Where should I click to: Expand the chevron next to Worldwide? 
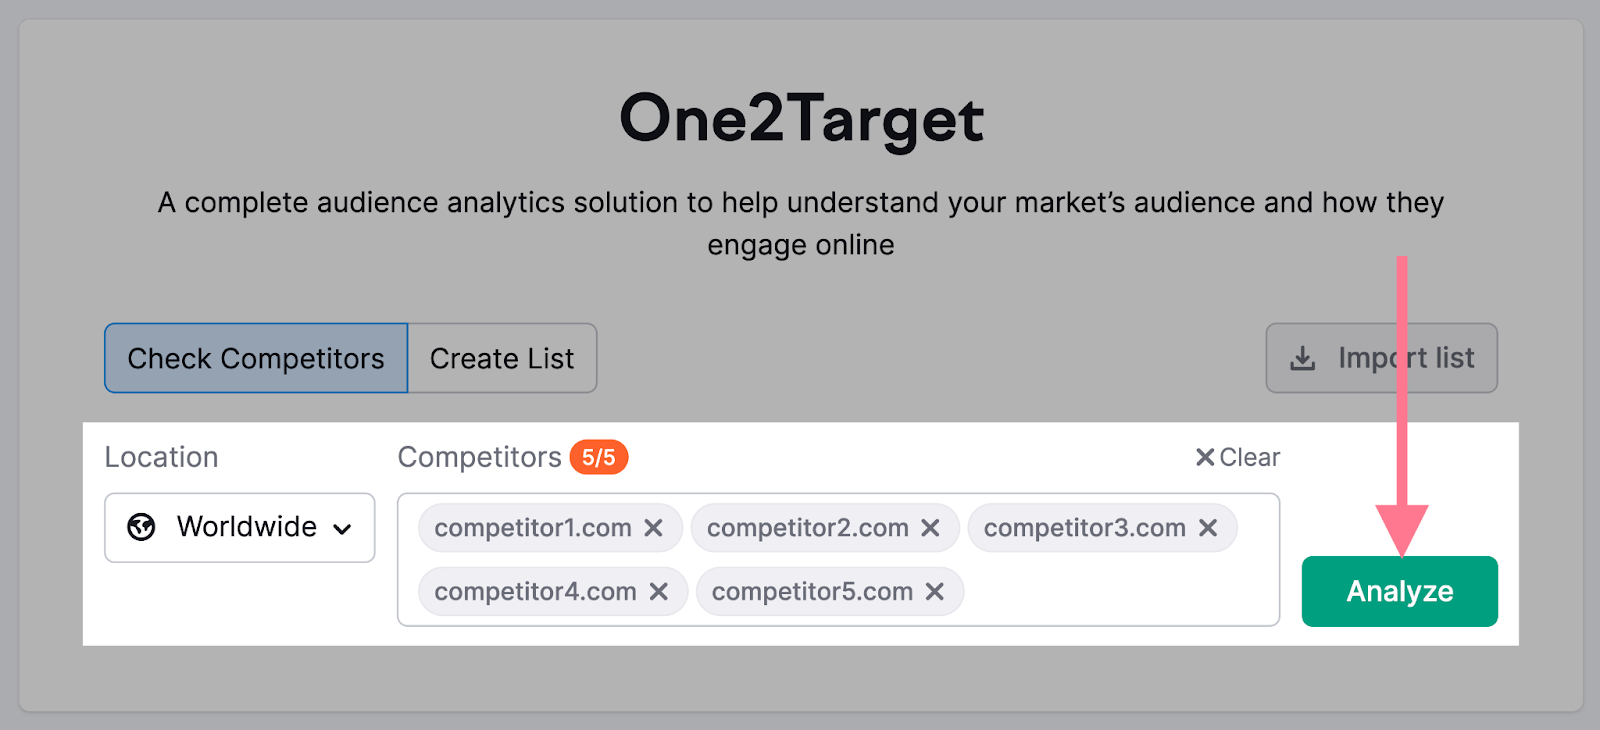[x=341, y=528]
